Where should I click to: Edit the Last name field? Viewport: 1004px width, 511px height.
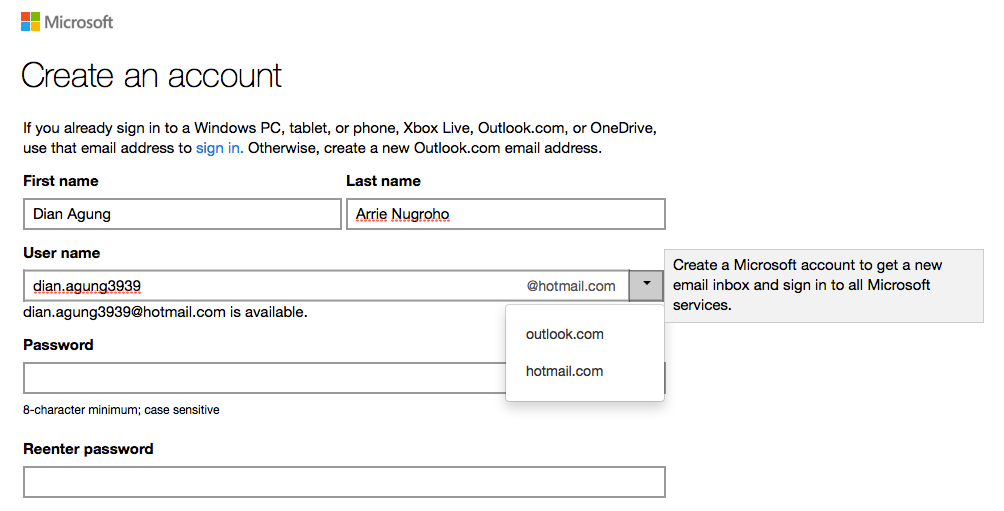(x=506, y=214)
